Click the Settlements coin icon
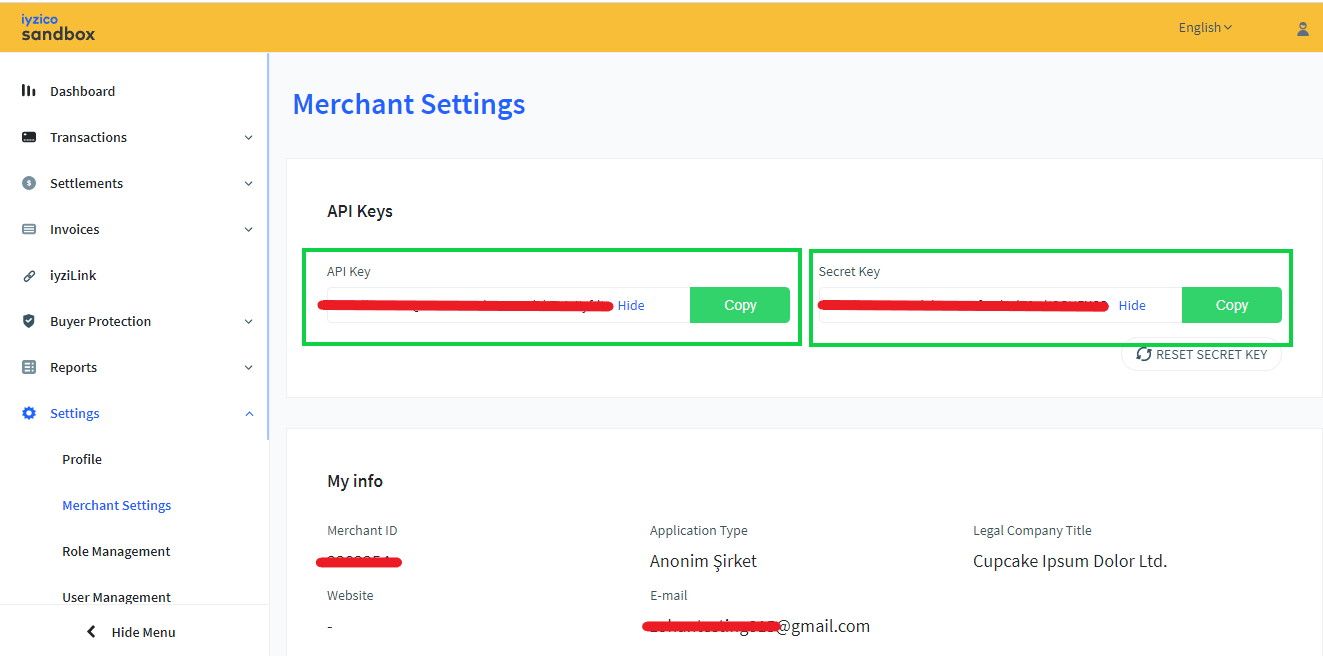The image size is (1323, 656). [x=30, y=183]
